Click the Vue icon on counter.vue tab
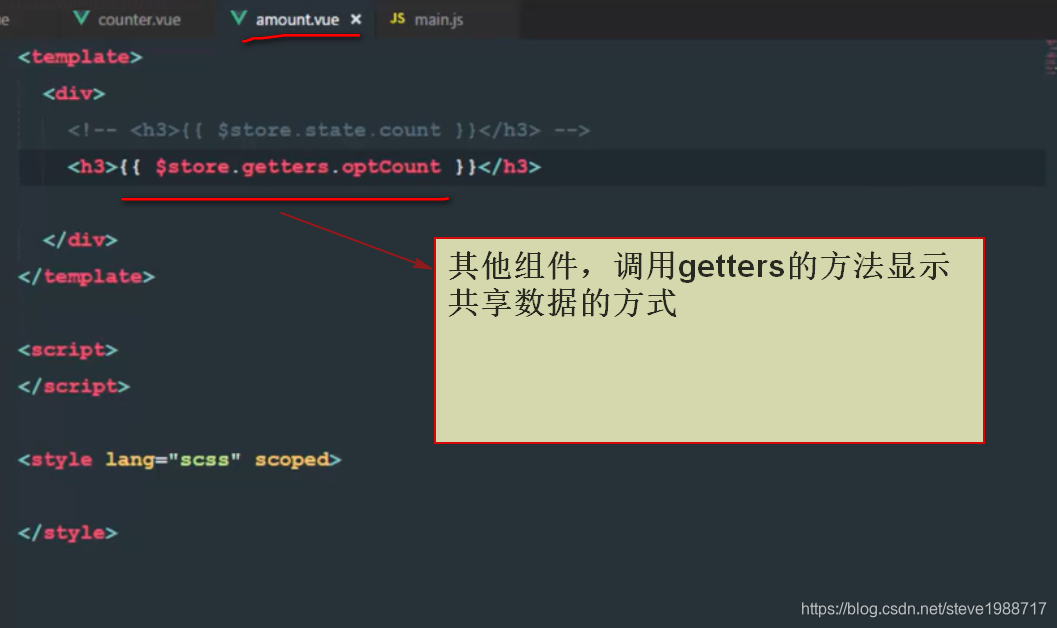This screenshot has width=1057, height=628. click(82, 18)
